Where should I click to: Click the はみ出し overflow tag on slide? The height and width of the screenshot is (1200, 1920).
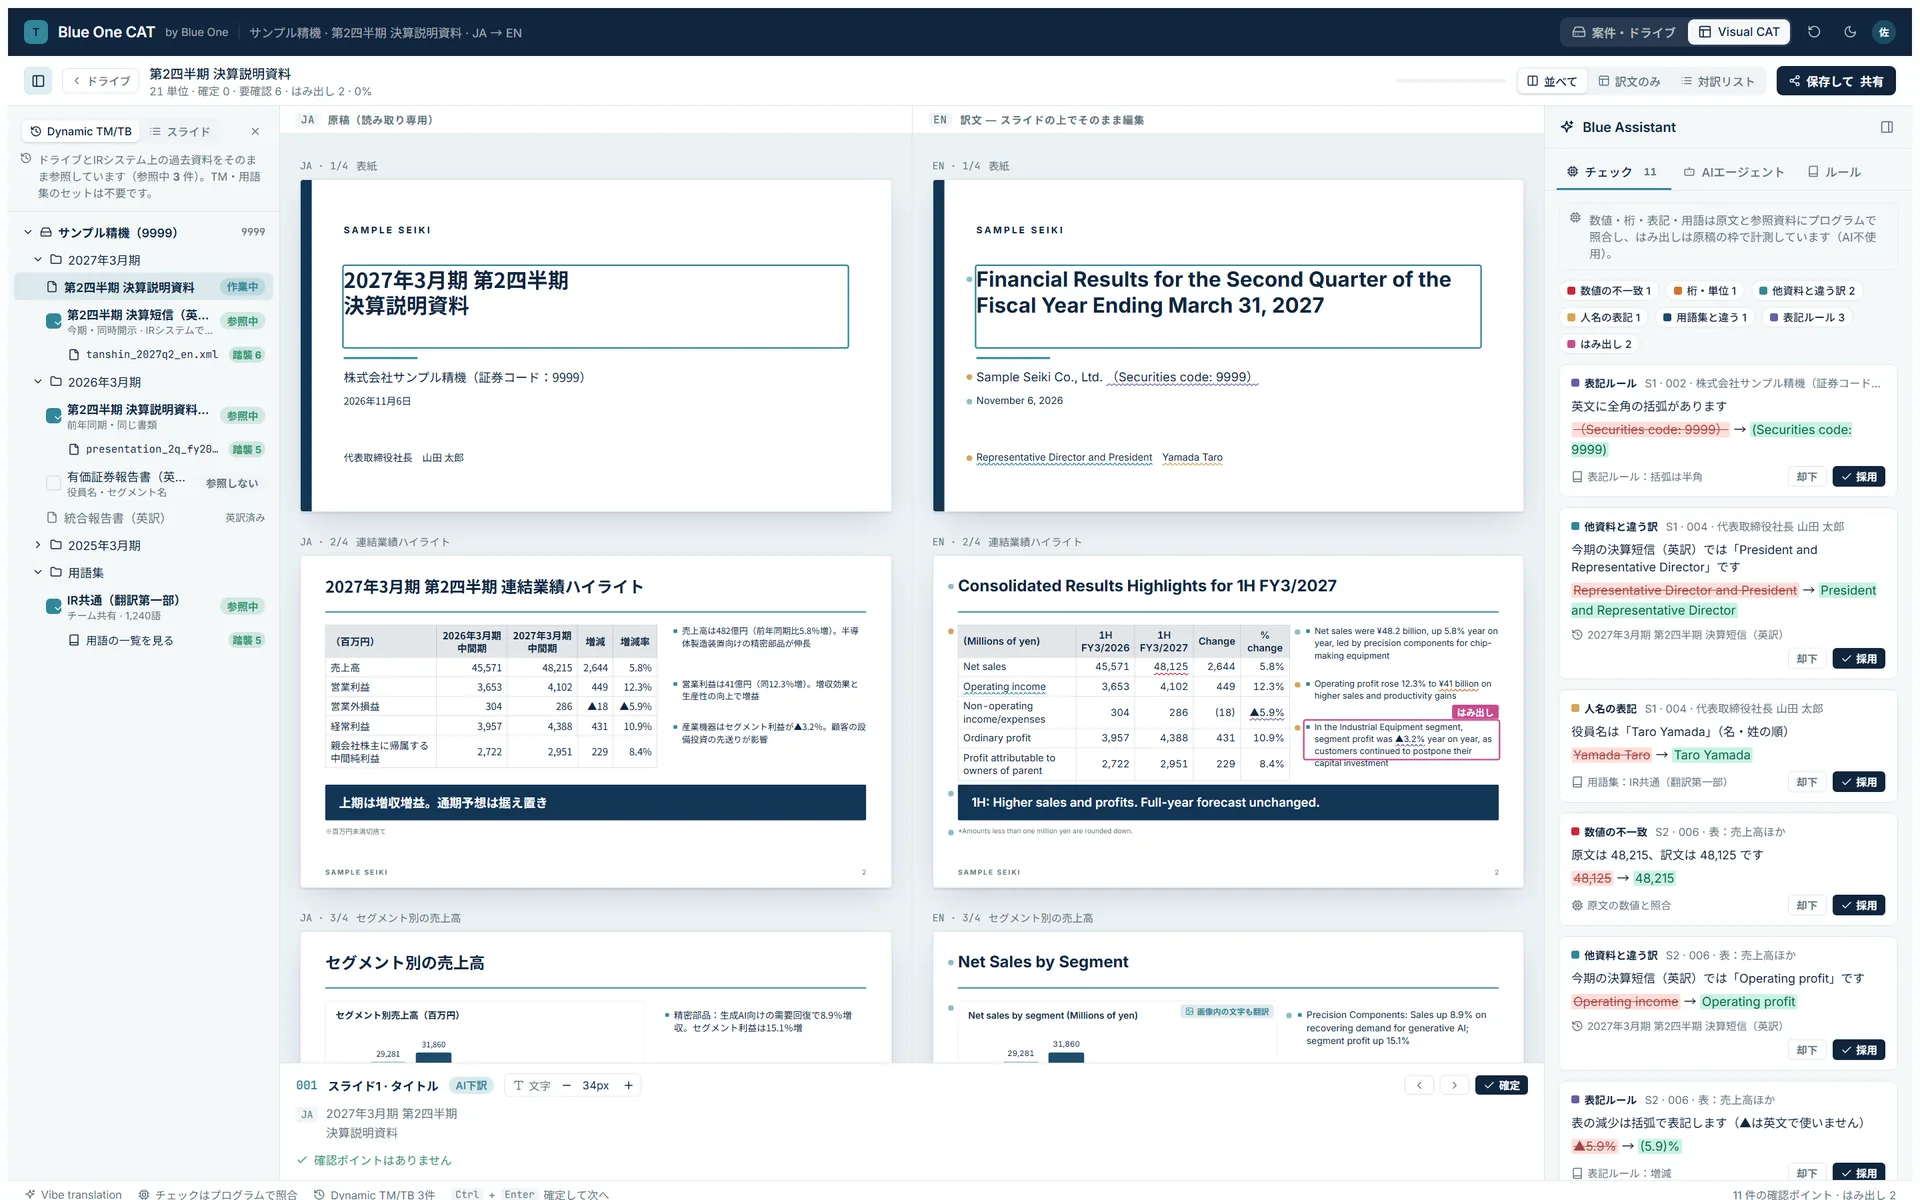click(1475, 712)
